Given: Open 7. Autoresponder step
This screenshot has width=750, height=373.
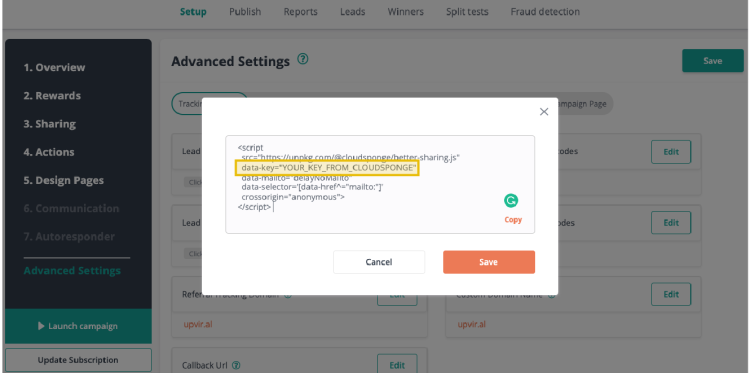Looking at the screenshot, I should pos(69,237).
